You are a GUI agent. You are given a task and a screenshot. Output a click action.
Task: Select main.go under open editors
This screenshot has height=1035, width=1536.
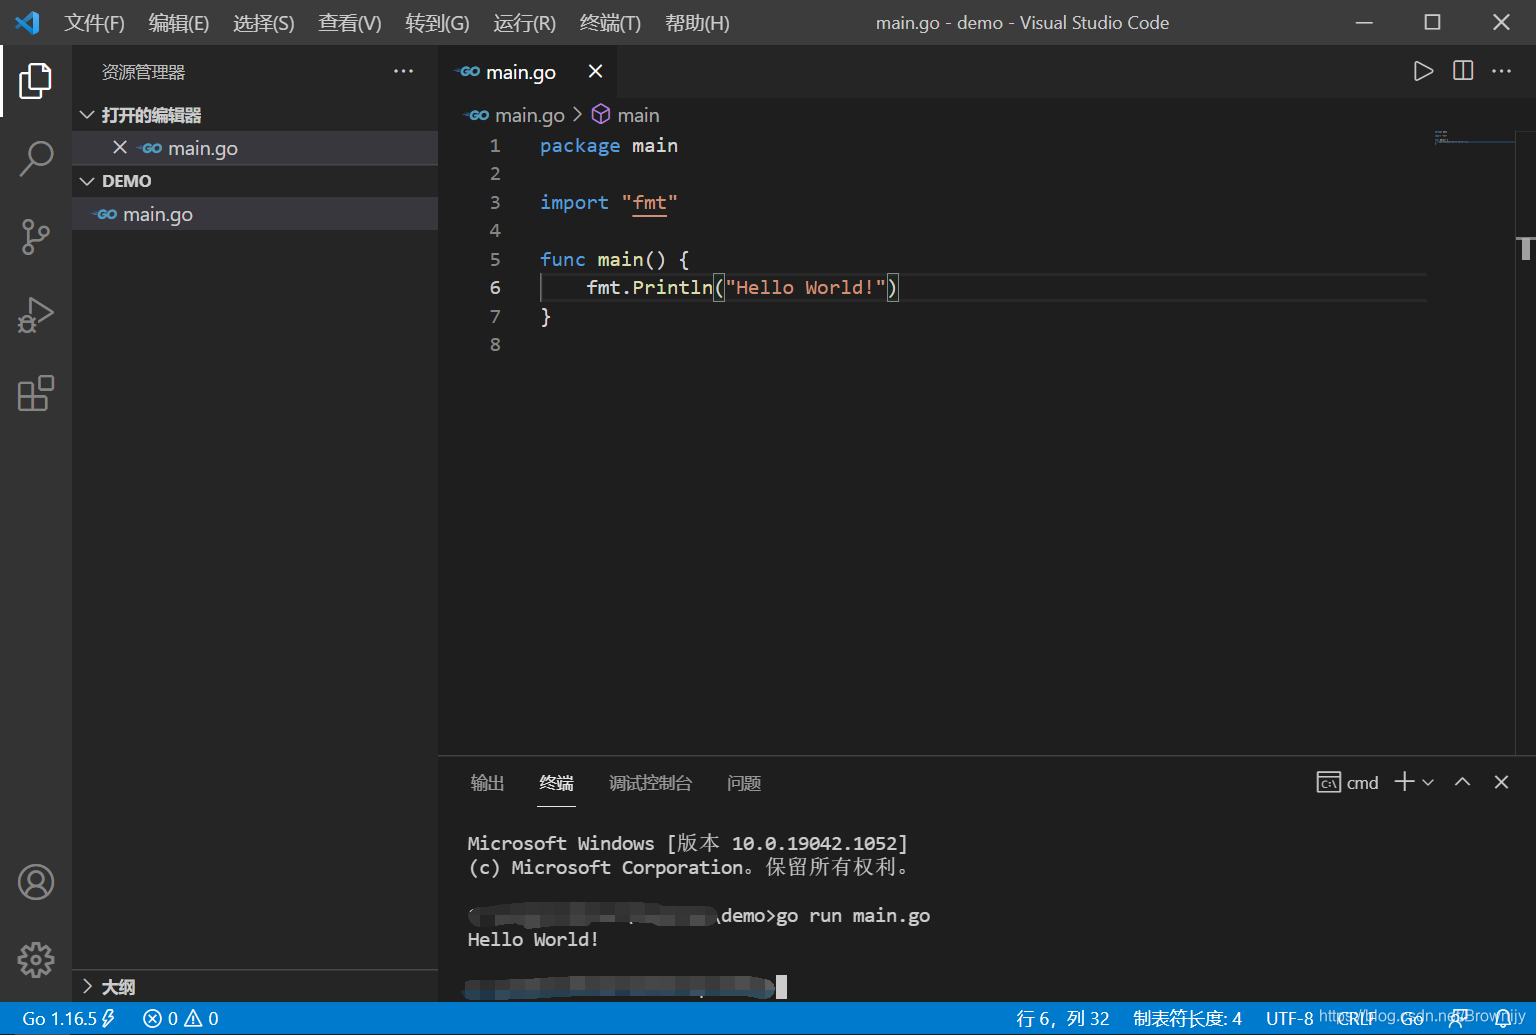pyautogui.click(x=255, y=148)
